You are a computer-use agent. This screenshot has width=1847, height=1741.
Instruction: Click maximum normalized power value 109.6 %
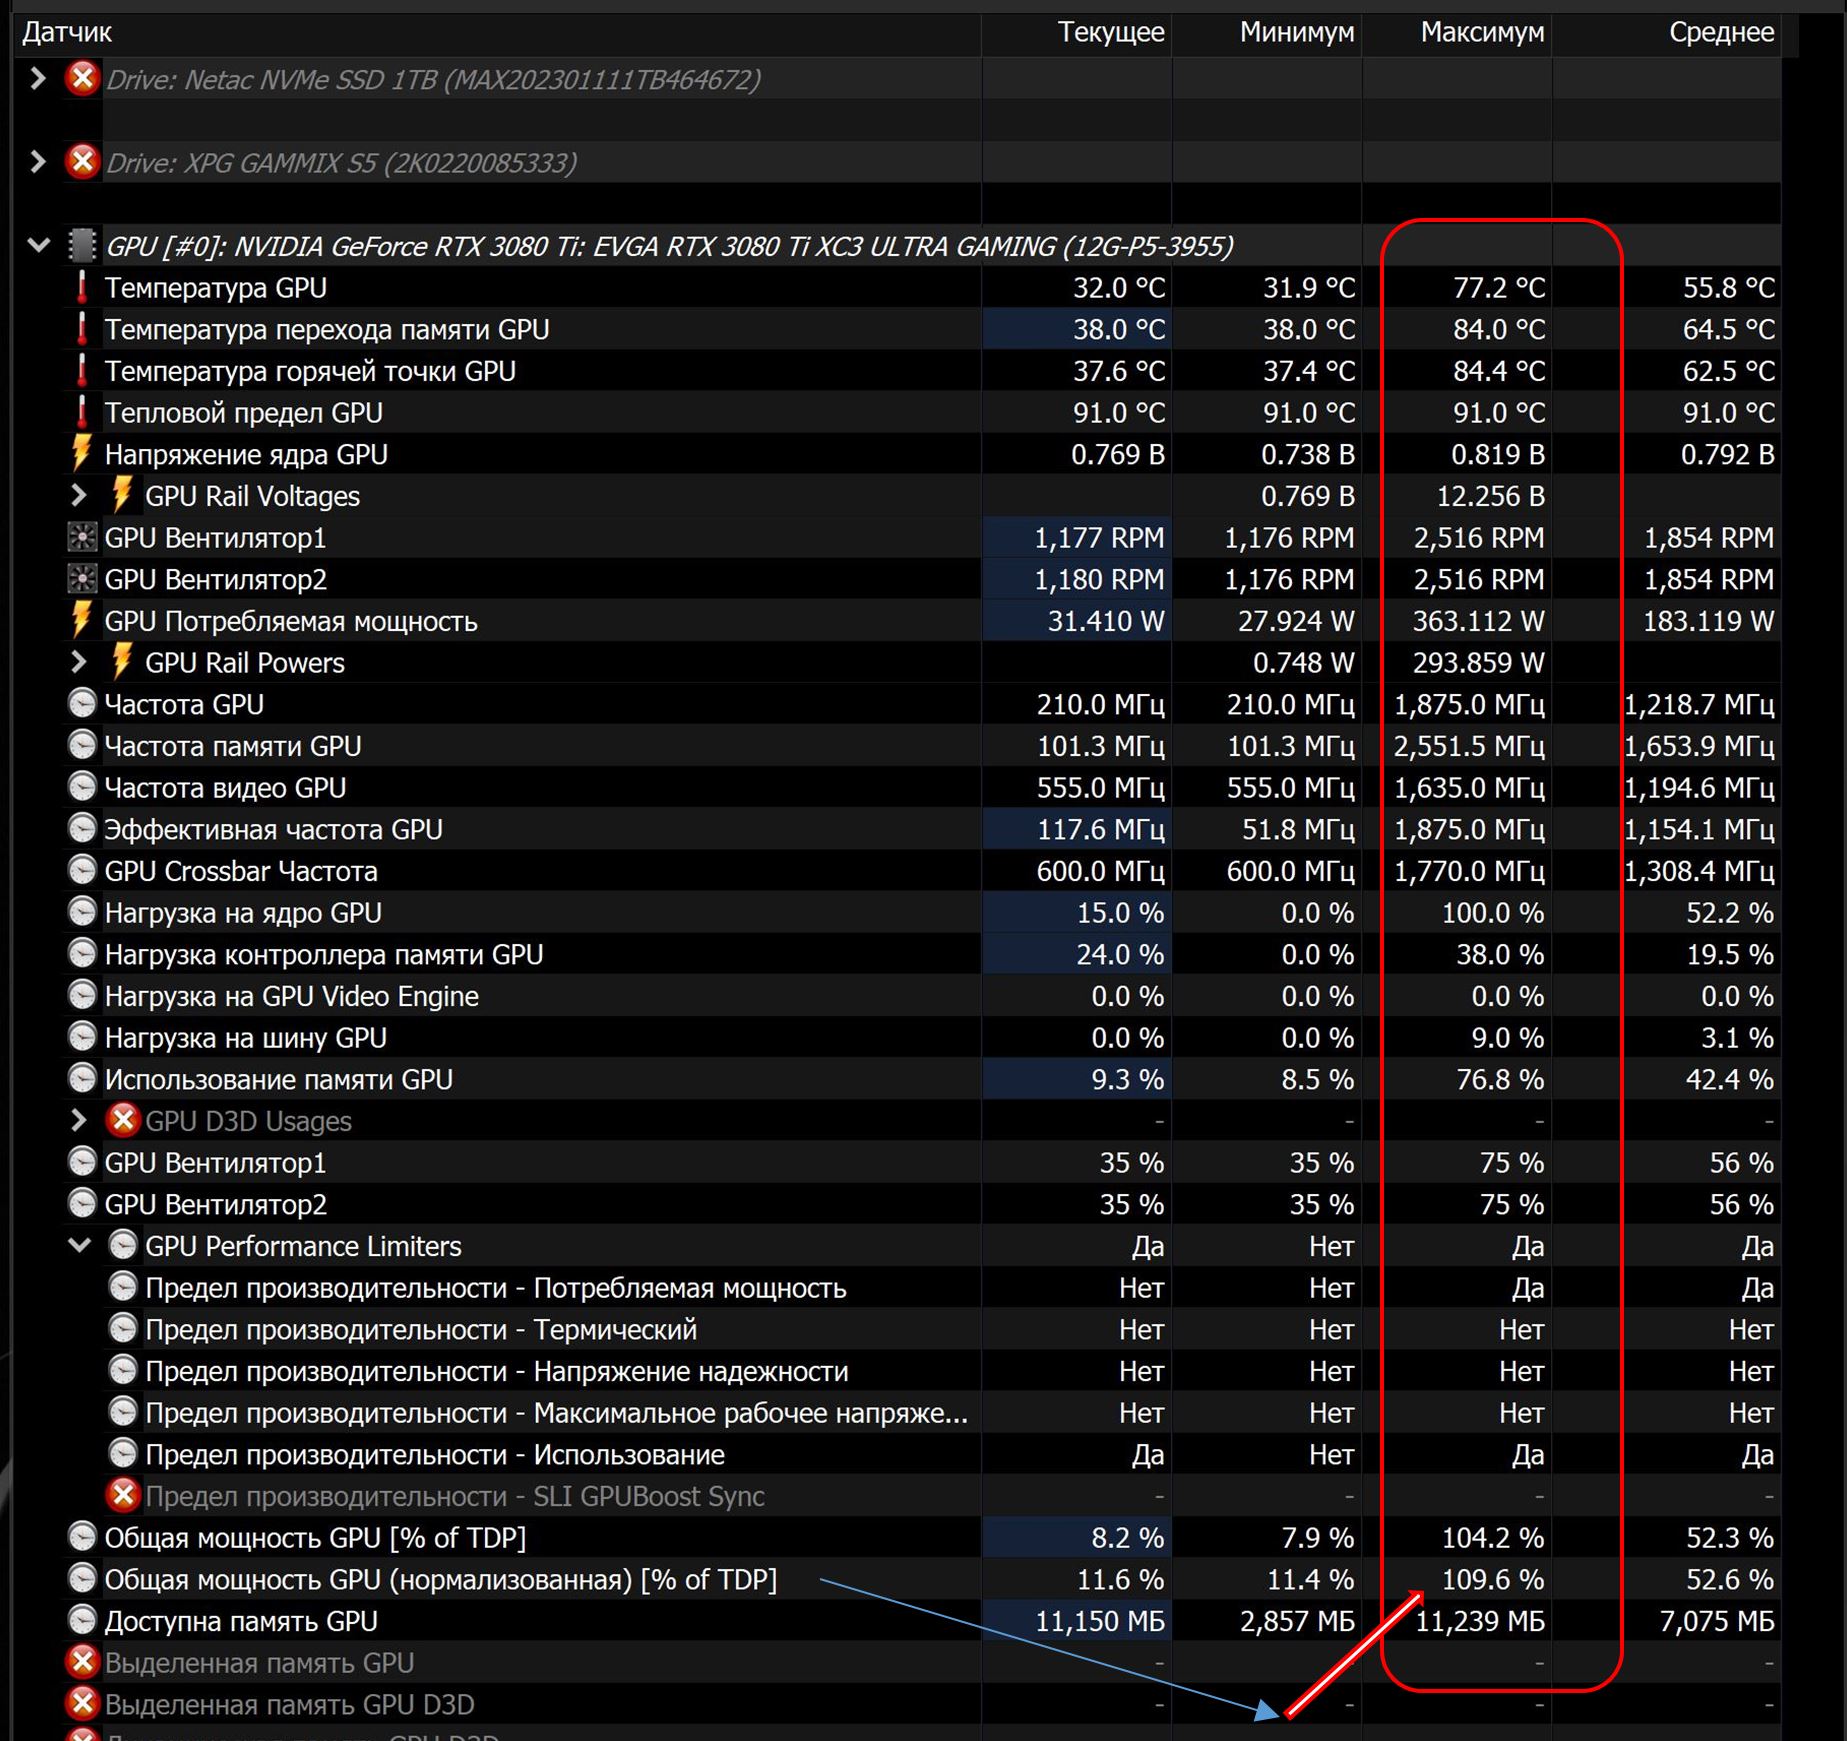click(1492, 1579)
